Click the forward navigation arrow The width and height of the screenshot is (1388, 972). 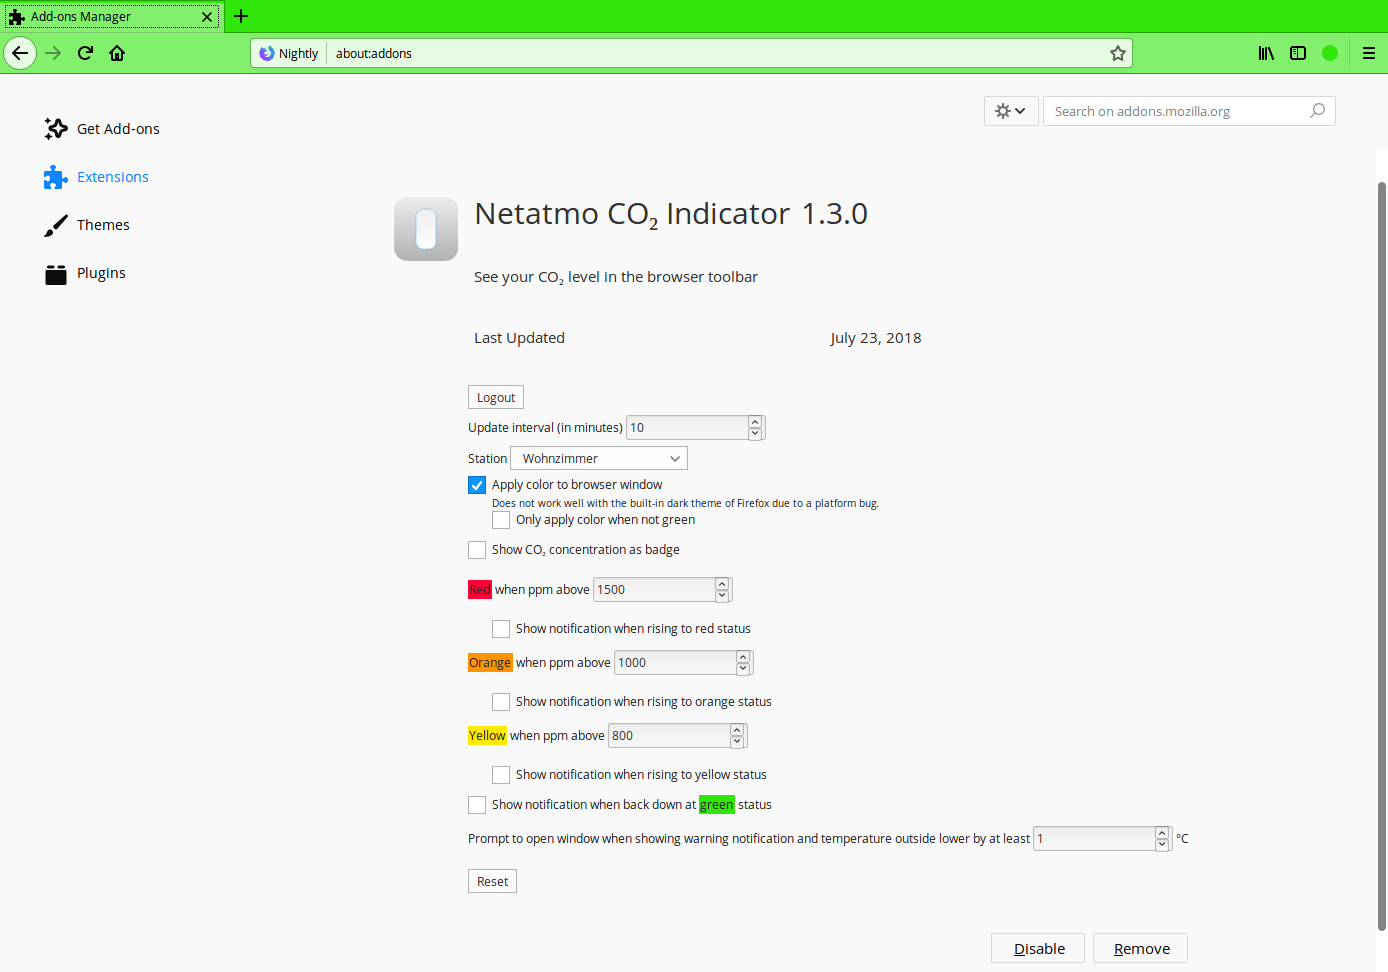pos(54,53)
